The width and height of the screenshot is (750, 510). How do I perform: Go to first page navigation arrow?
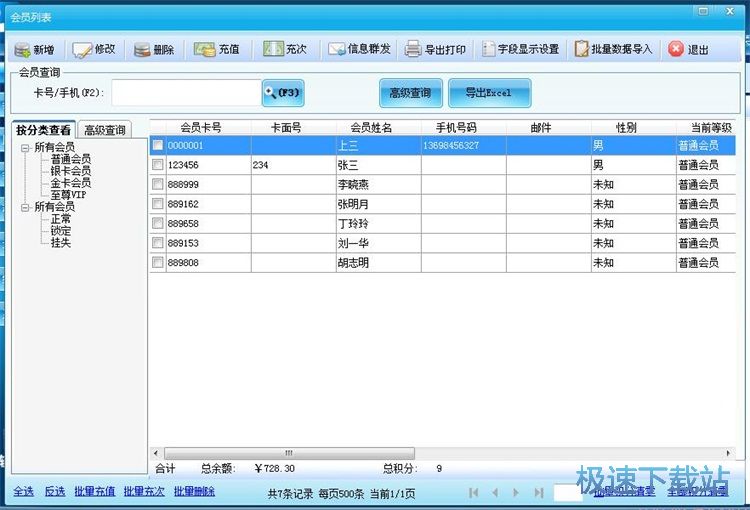(x=474, y=492)
